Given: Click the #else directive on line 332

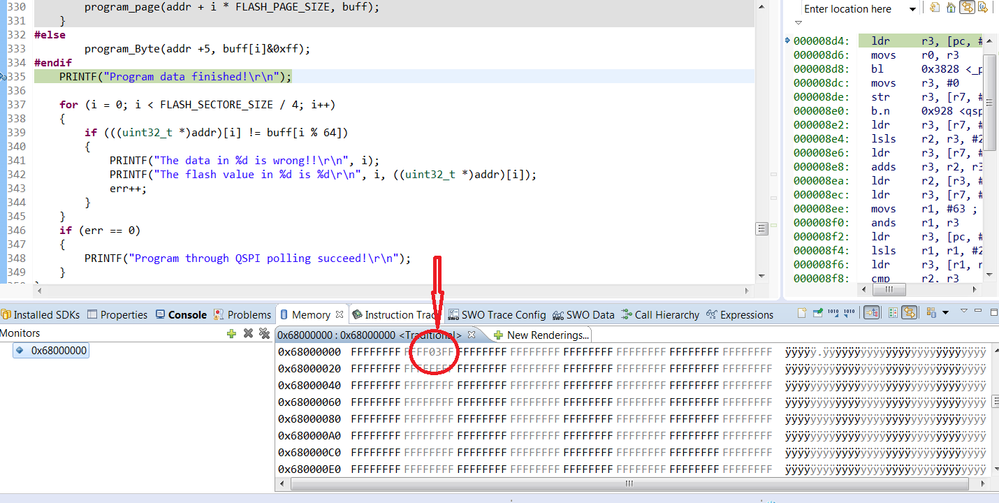Looking at the screenshot, I should (x=50, y=35).
